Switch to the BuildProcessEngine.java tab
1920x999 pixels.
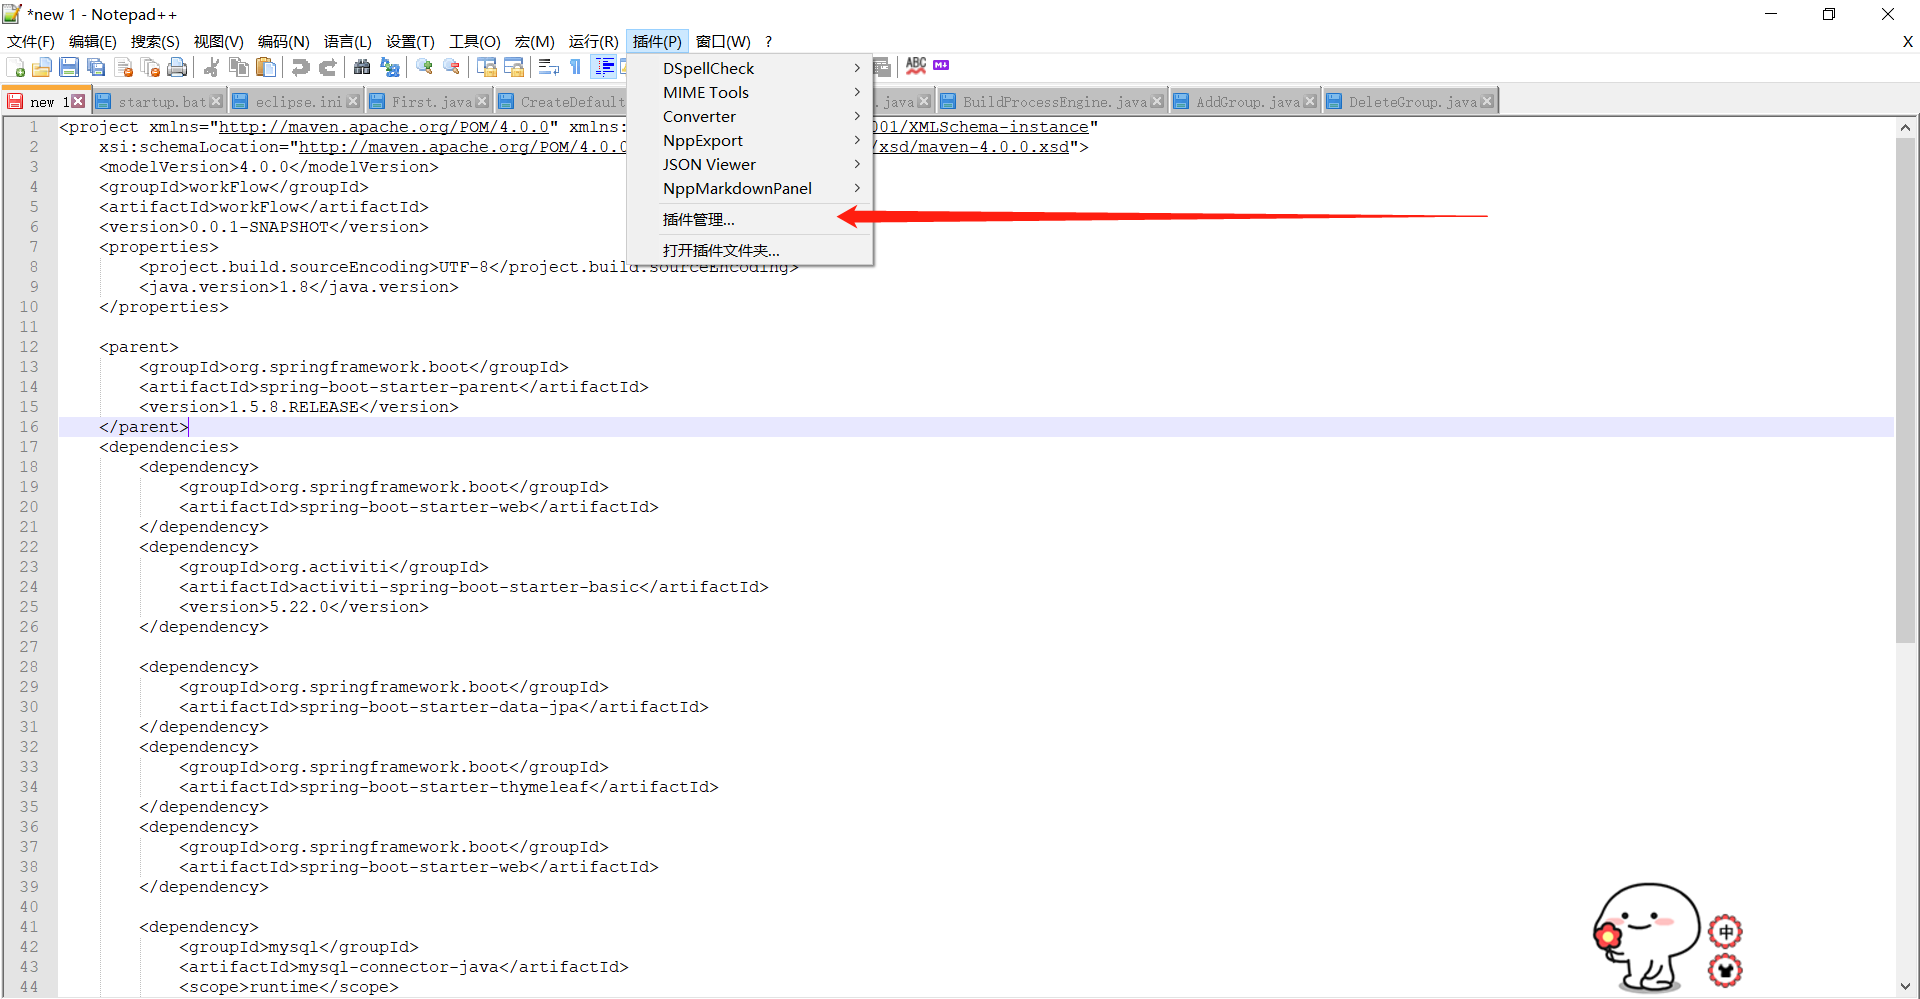point(1051,102)
